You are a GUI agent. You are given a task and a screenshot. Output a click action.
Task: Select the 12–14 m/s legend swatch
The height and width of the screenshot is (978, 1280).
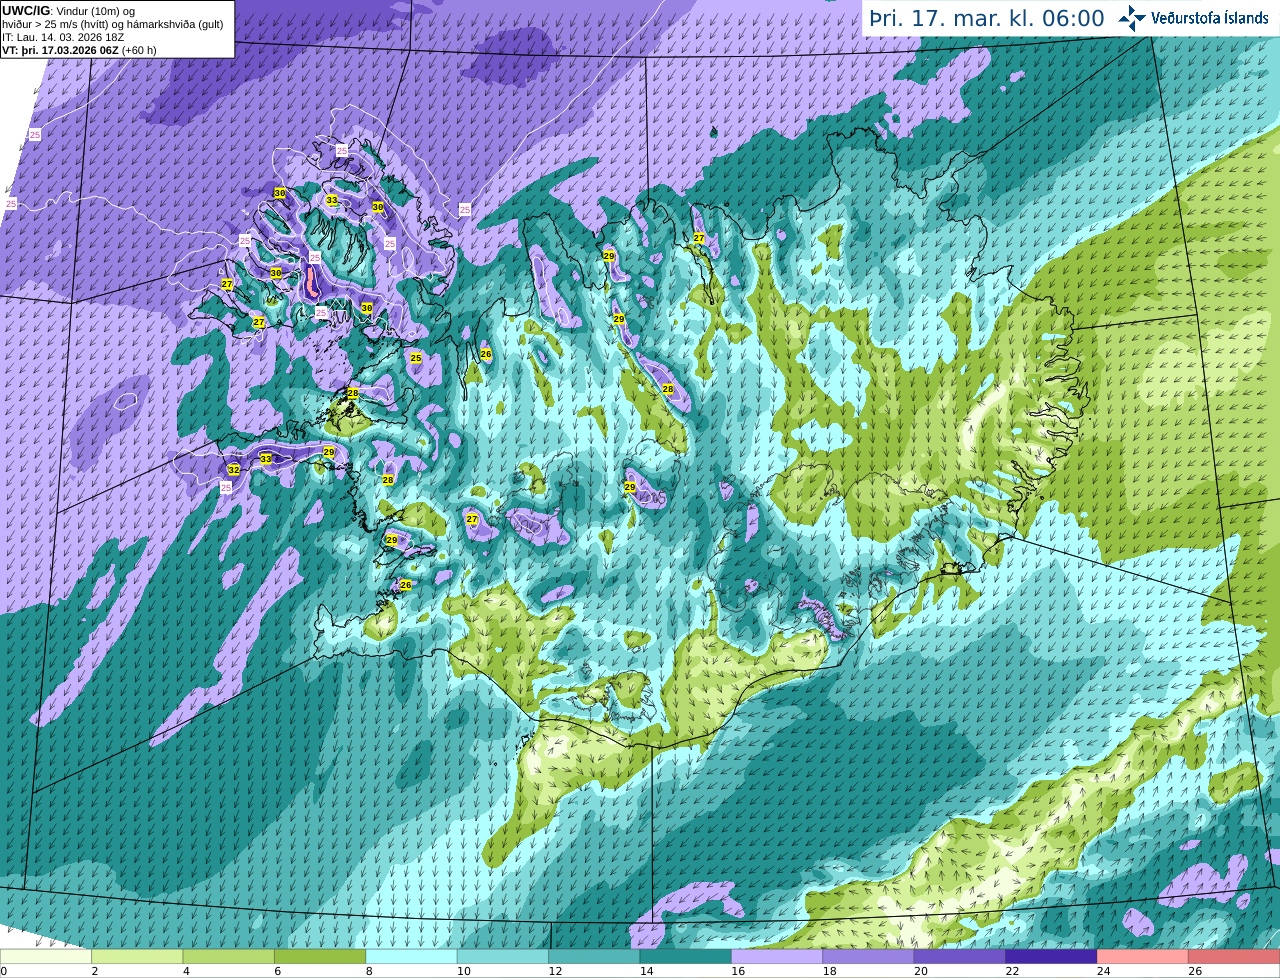(594, 956)
